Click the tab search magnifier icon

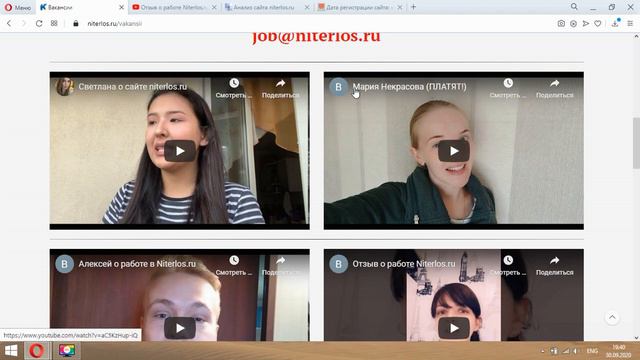point(574,7)
